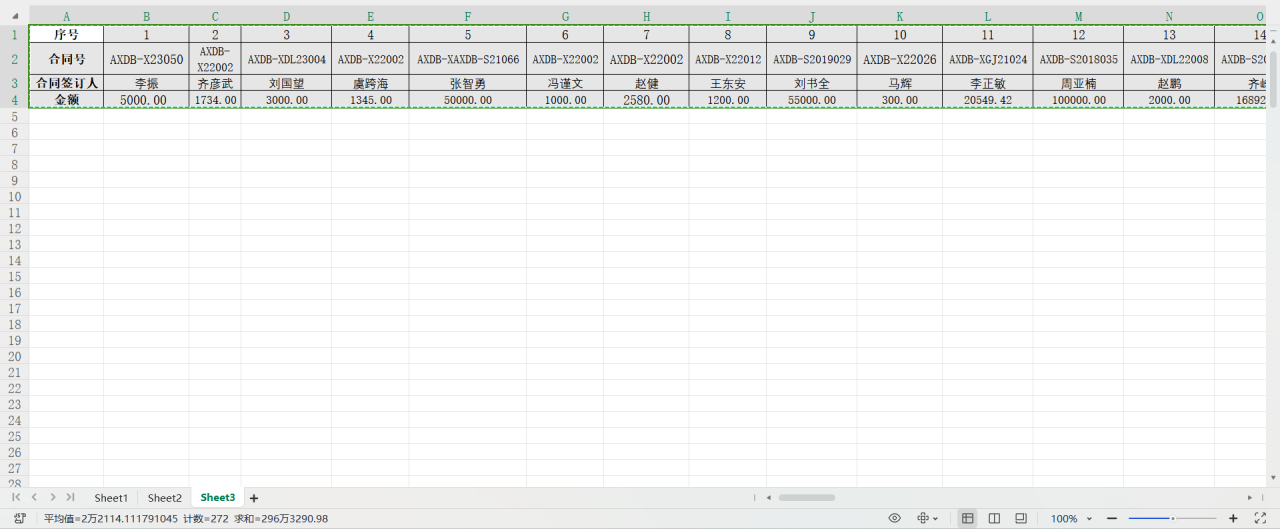The image size is (1280, 529).
Task: Switch to normal view mode
Action: [967, 518]
